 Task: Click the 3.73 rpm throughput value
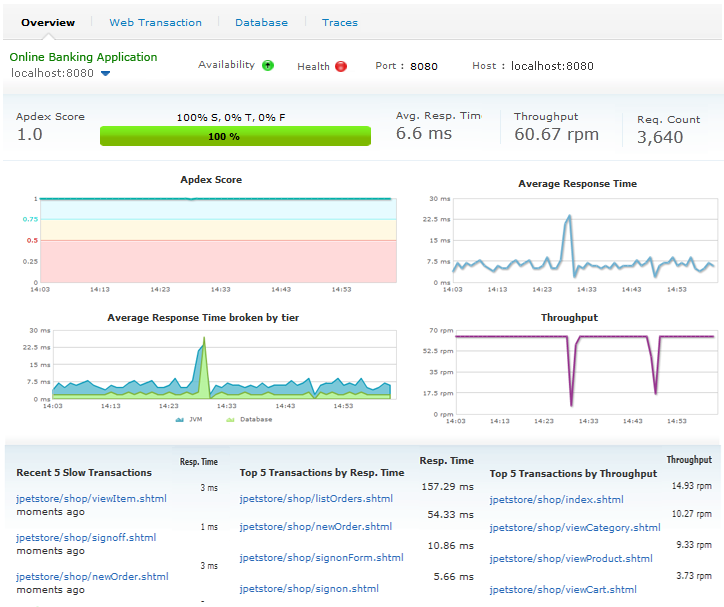694,576
